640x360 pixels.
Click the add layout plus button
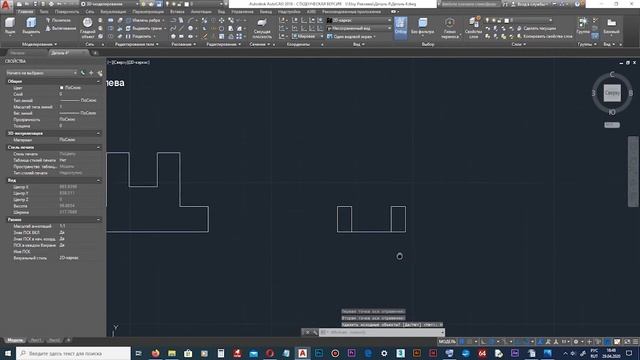69,340
